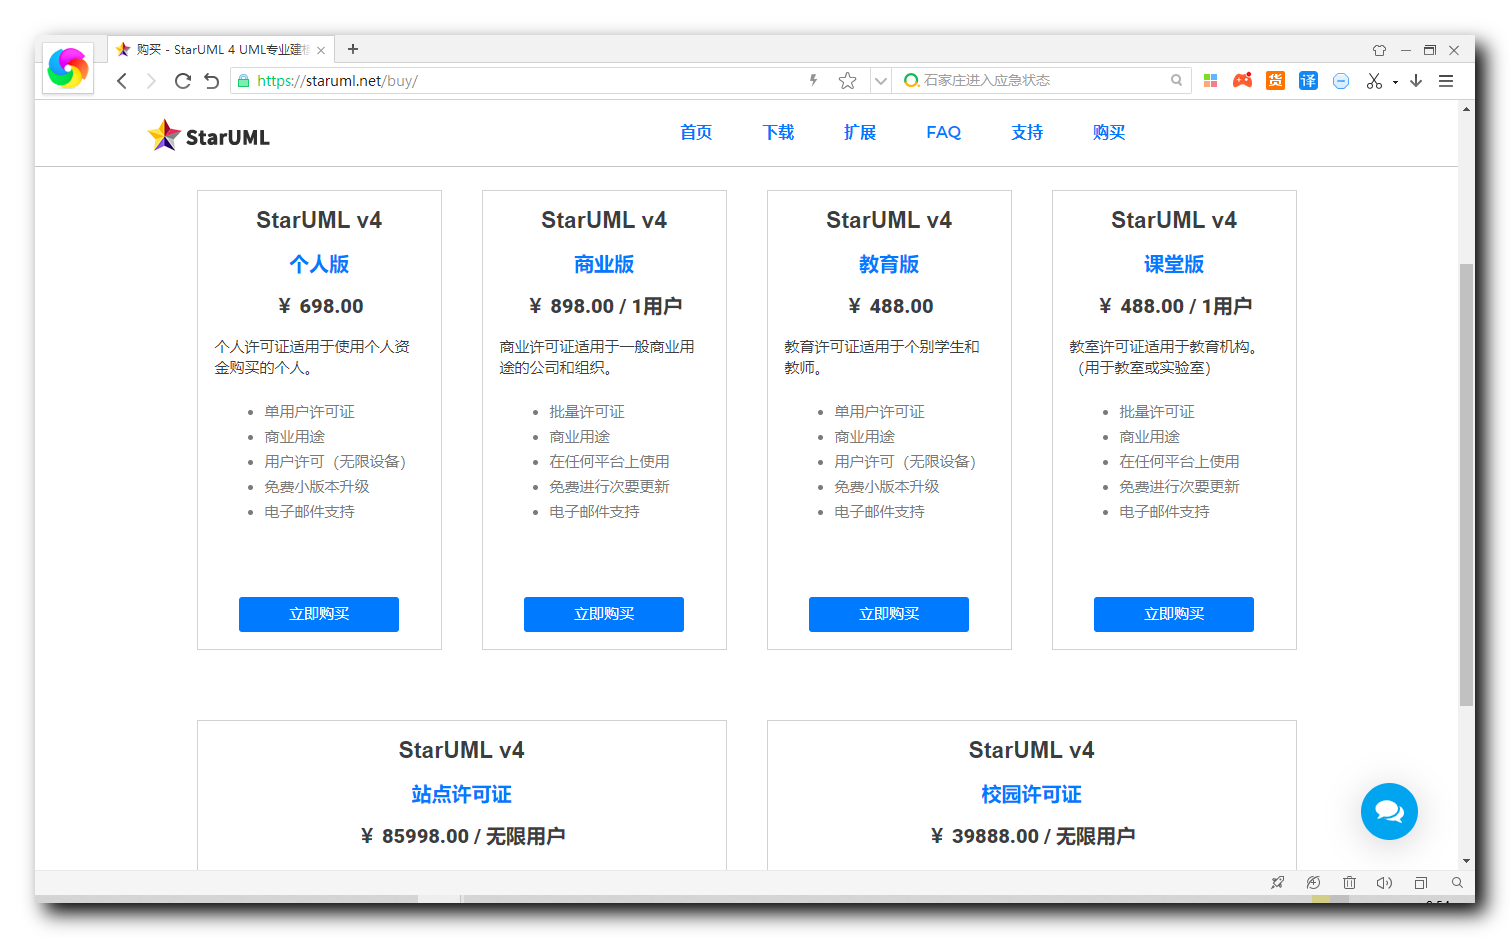Screen dimensions: 1510x938
Task: Open the 译 translate extension icon
Action: point(1308,80)
